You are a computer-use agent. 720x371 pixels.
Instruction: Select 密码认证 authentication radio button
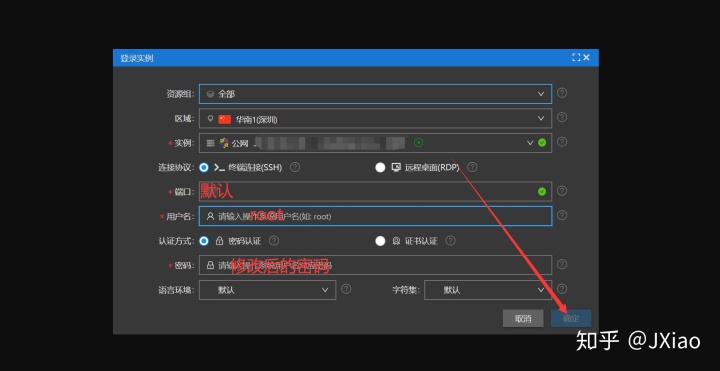click(204, 241)
